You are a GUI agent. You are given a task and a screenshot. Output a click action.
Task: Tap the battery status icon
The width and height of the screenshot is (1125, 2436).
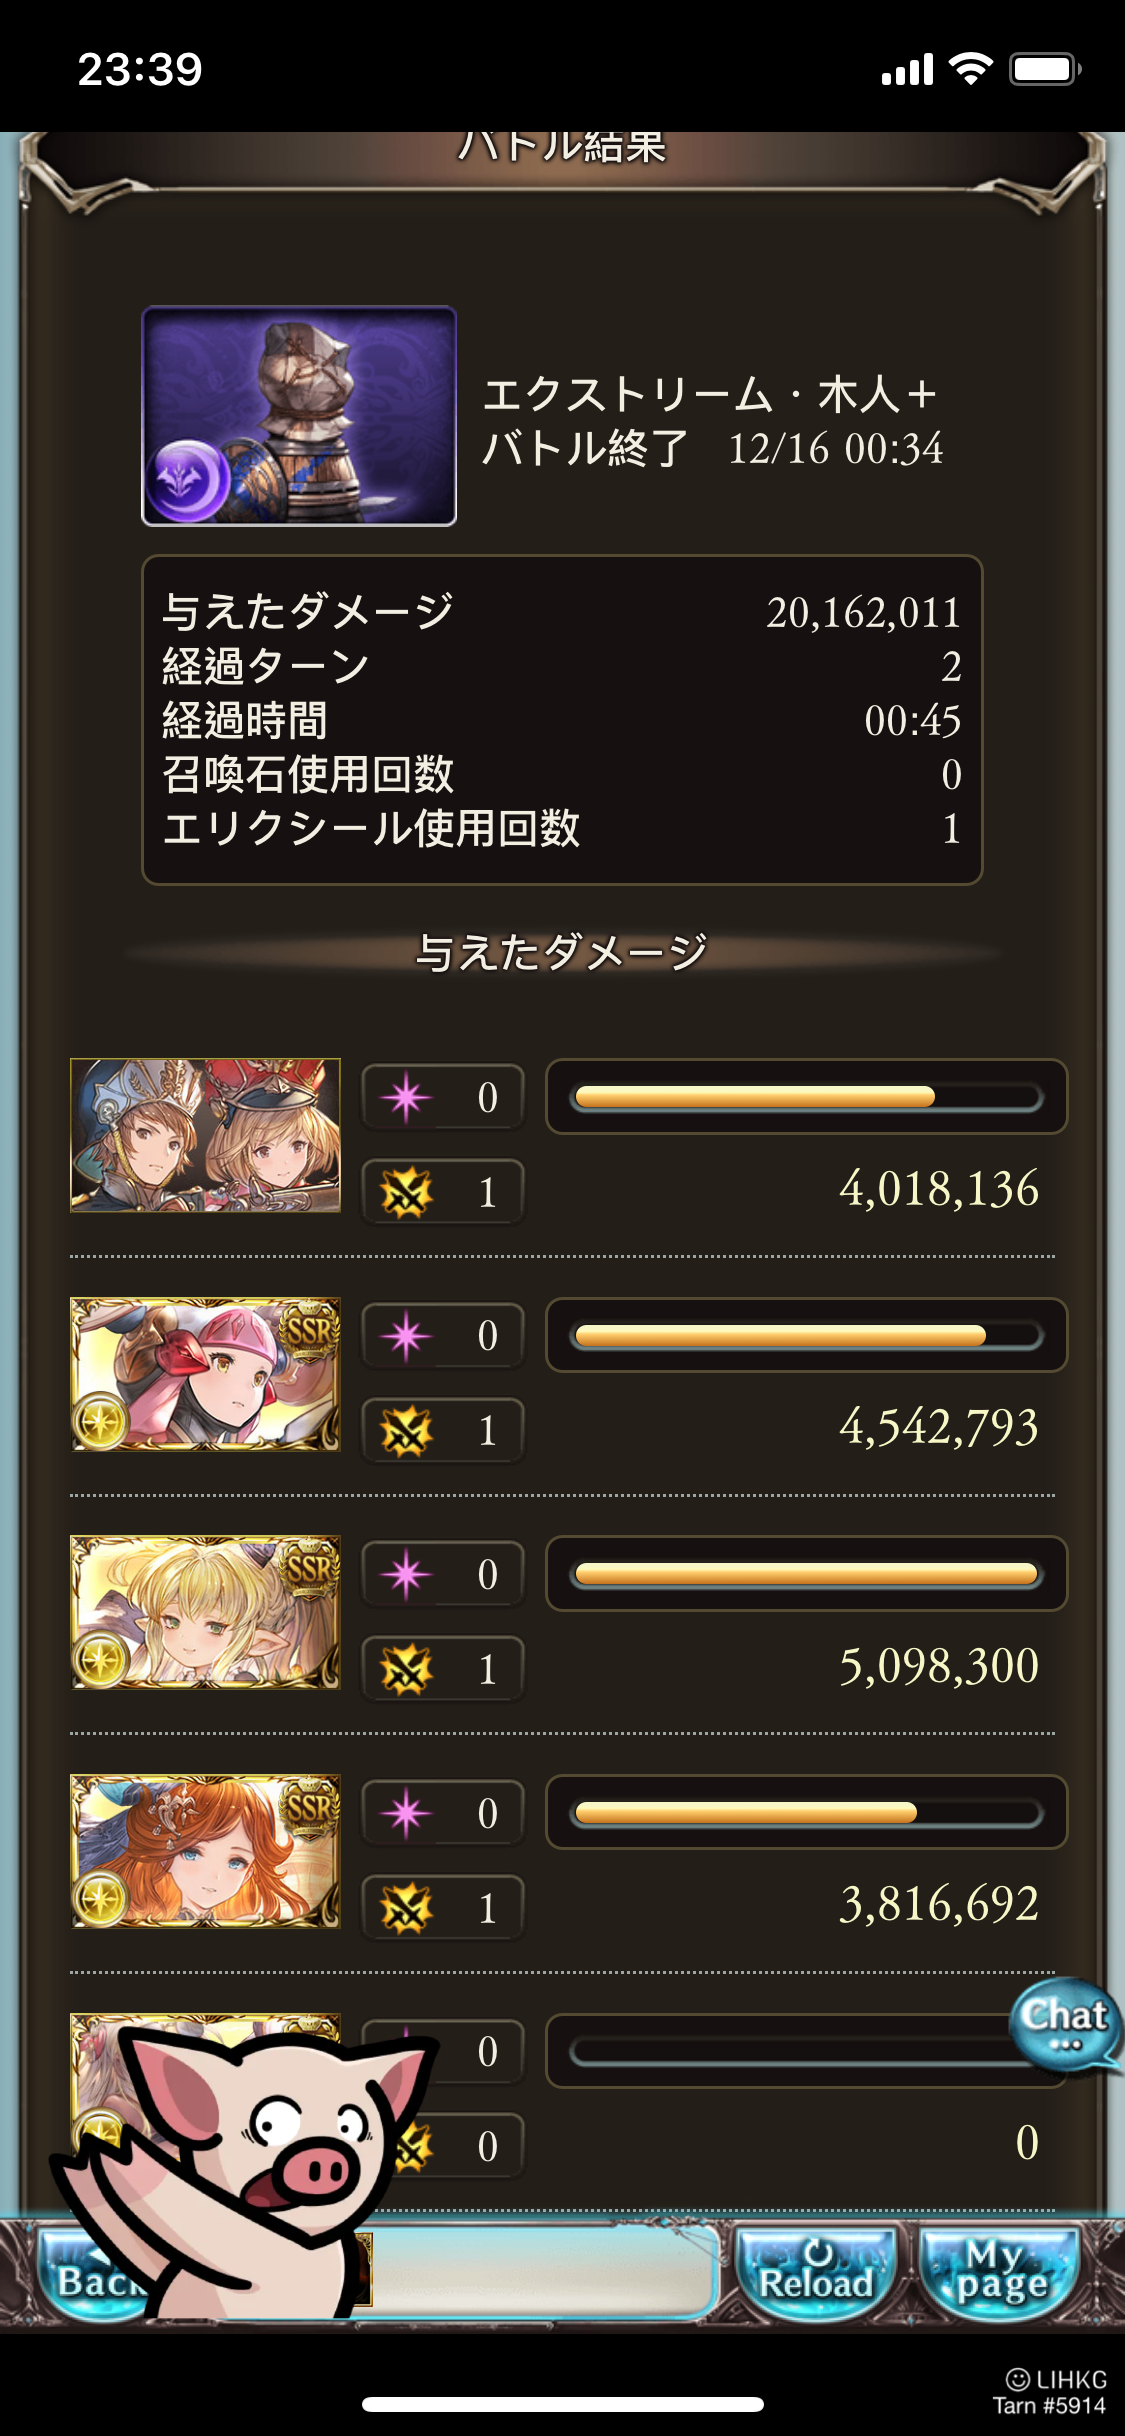tap(1045, 69)
